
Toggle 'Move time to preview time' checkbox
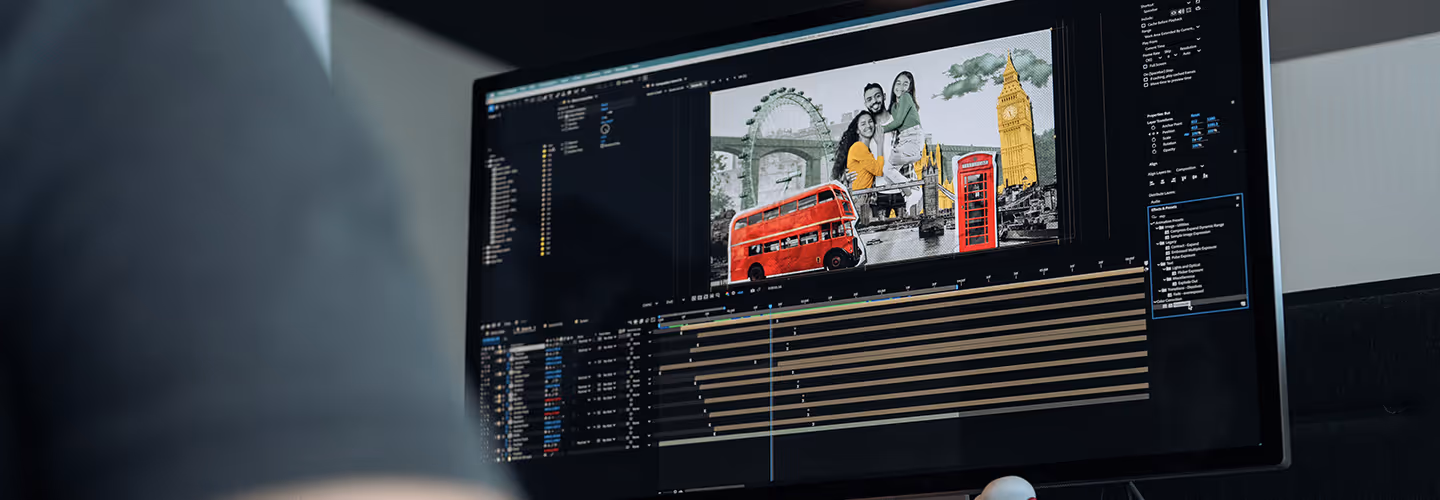coord(1146,85)
